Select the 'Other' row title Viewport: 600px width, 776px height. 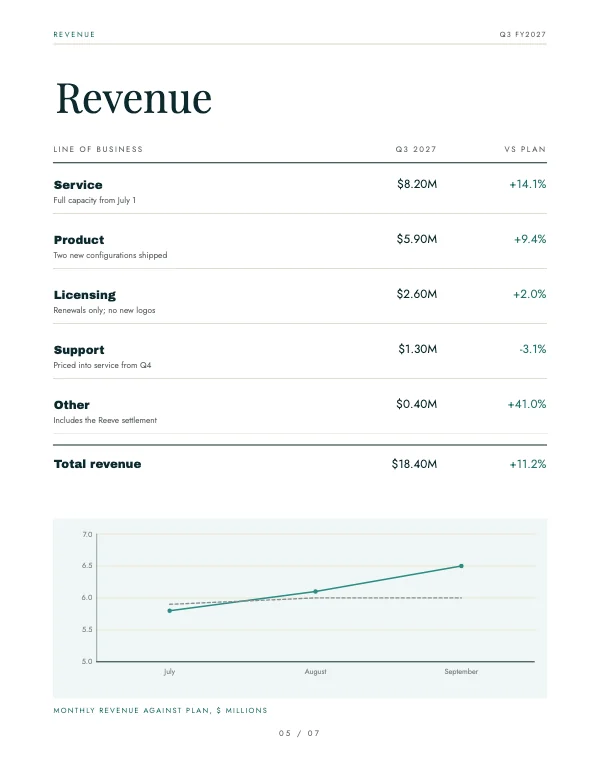pyautogui.click(x=72, y=405)
